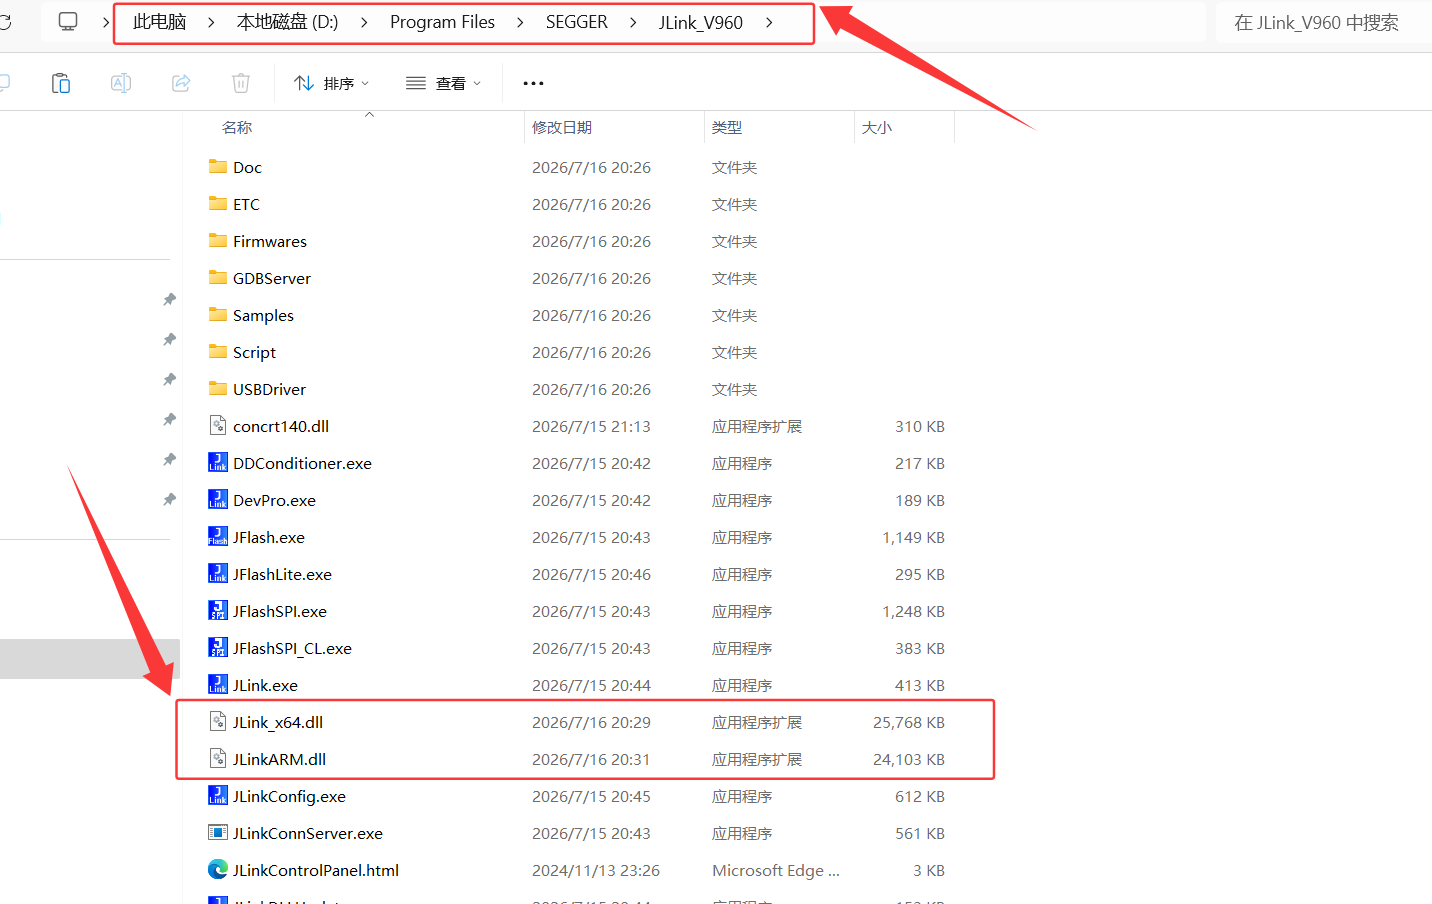Go to SEGGER breadcrumb
Viewport: 1432px width, 904px height.
click(x=577, y=22)
